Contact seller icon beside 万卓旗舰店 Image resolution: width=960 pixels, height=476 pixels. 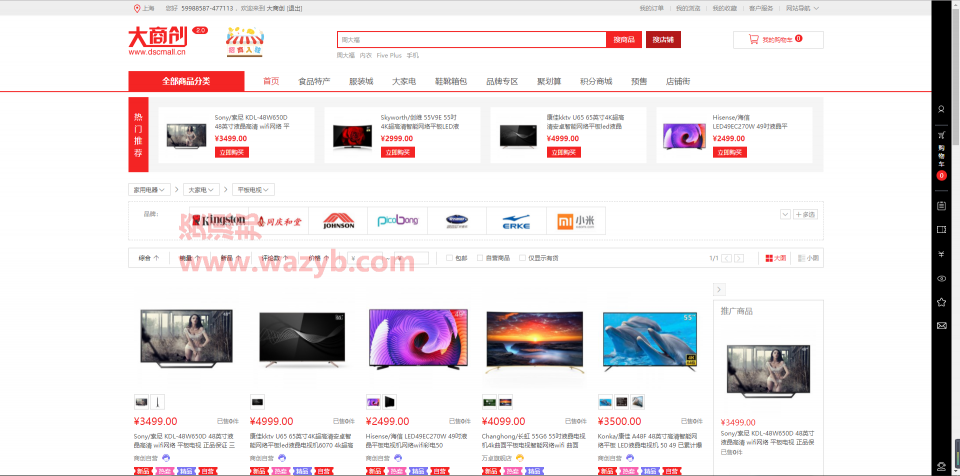520,458
